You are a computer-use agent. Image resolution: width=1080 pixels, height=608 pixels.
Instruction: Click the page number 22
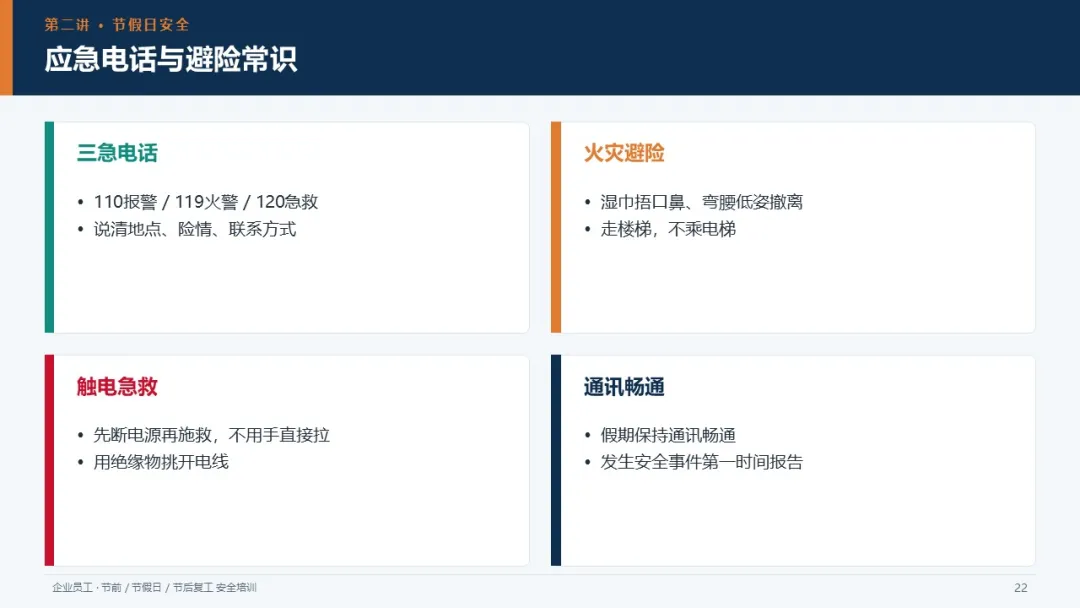click(1021, 587)
